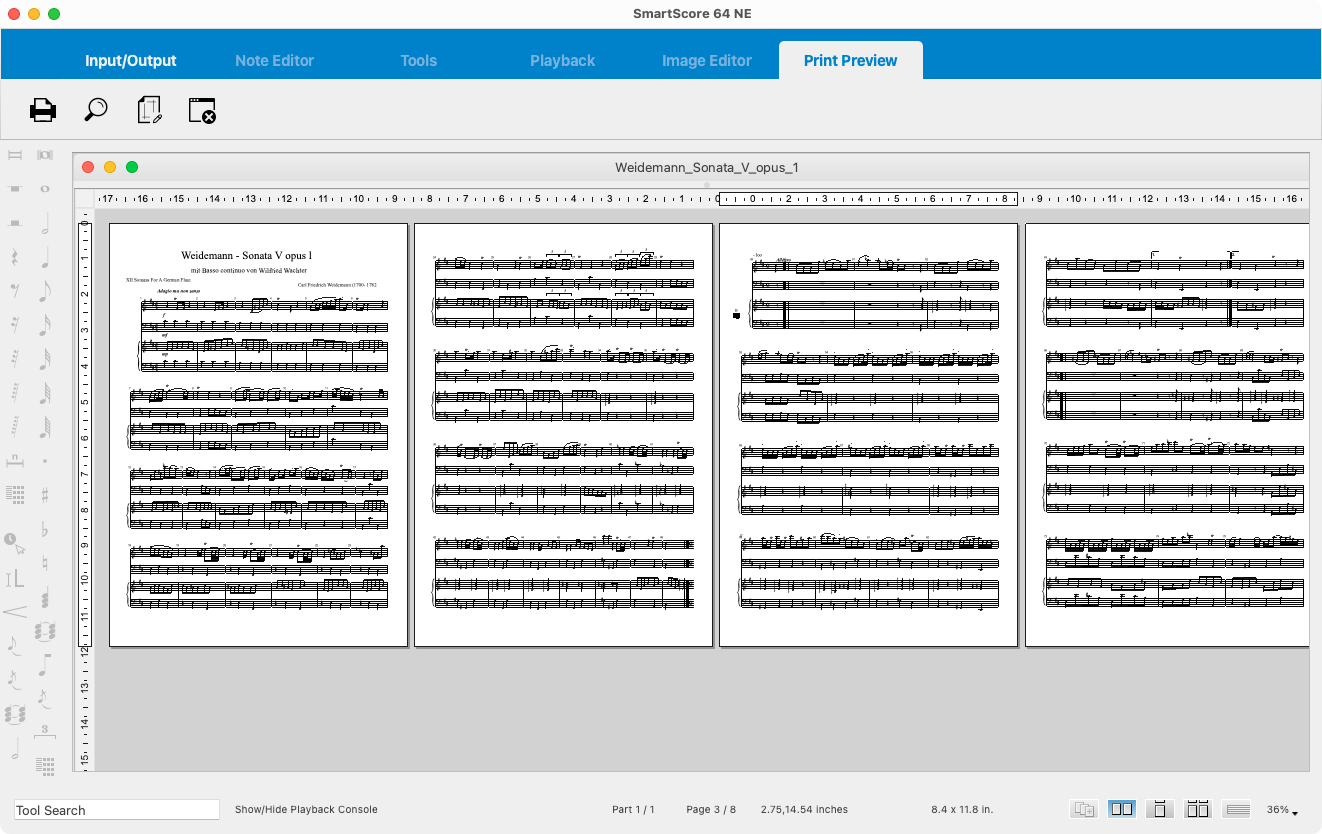The width and height of the screenshot is (1322, 834).
Task: Choose the clock-and-cursor tool
Action: (14, 543)
